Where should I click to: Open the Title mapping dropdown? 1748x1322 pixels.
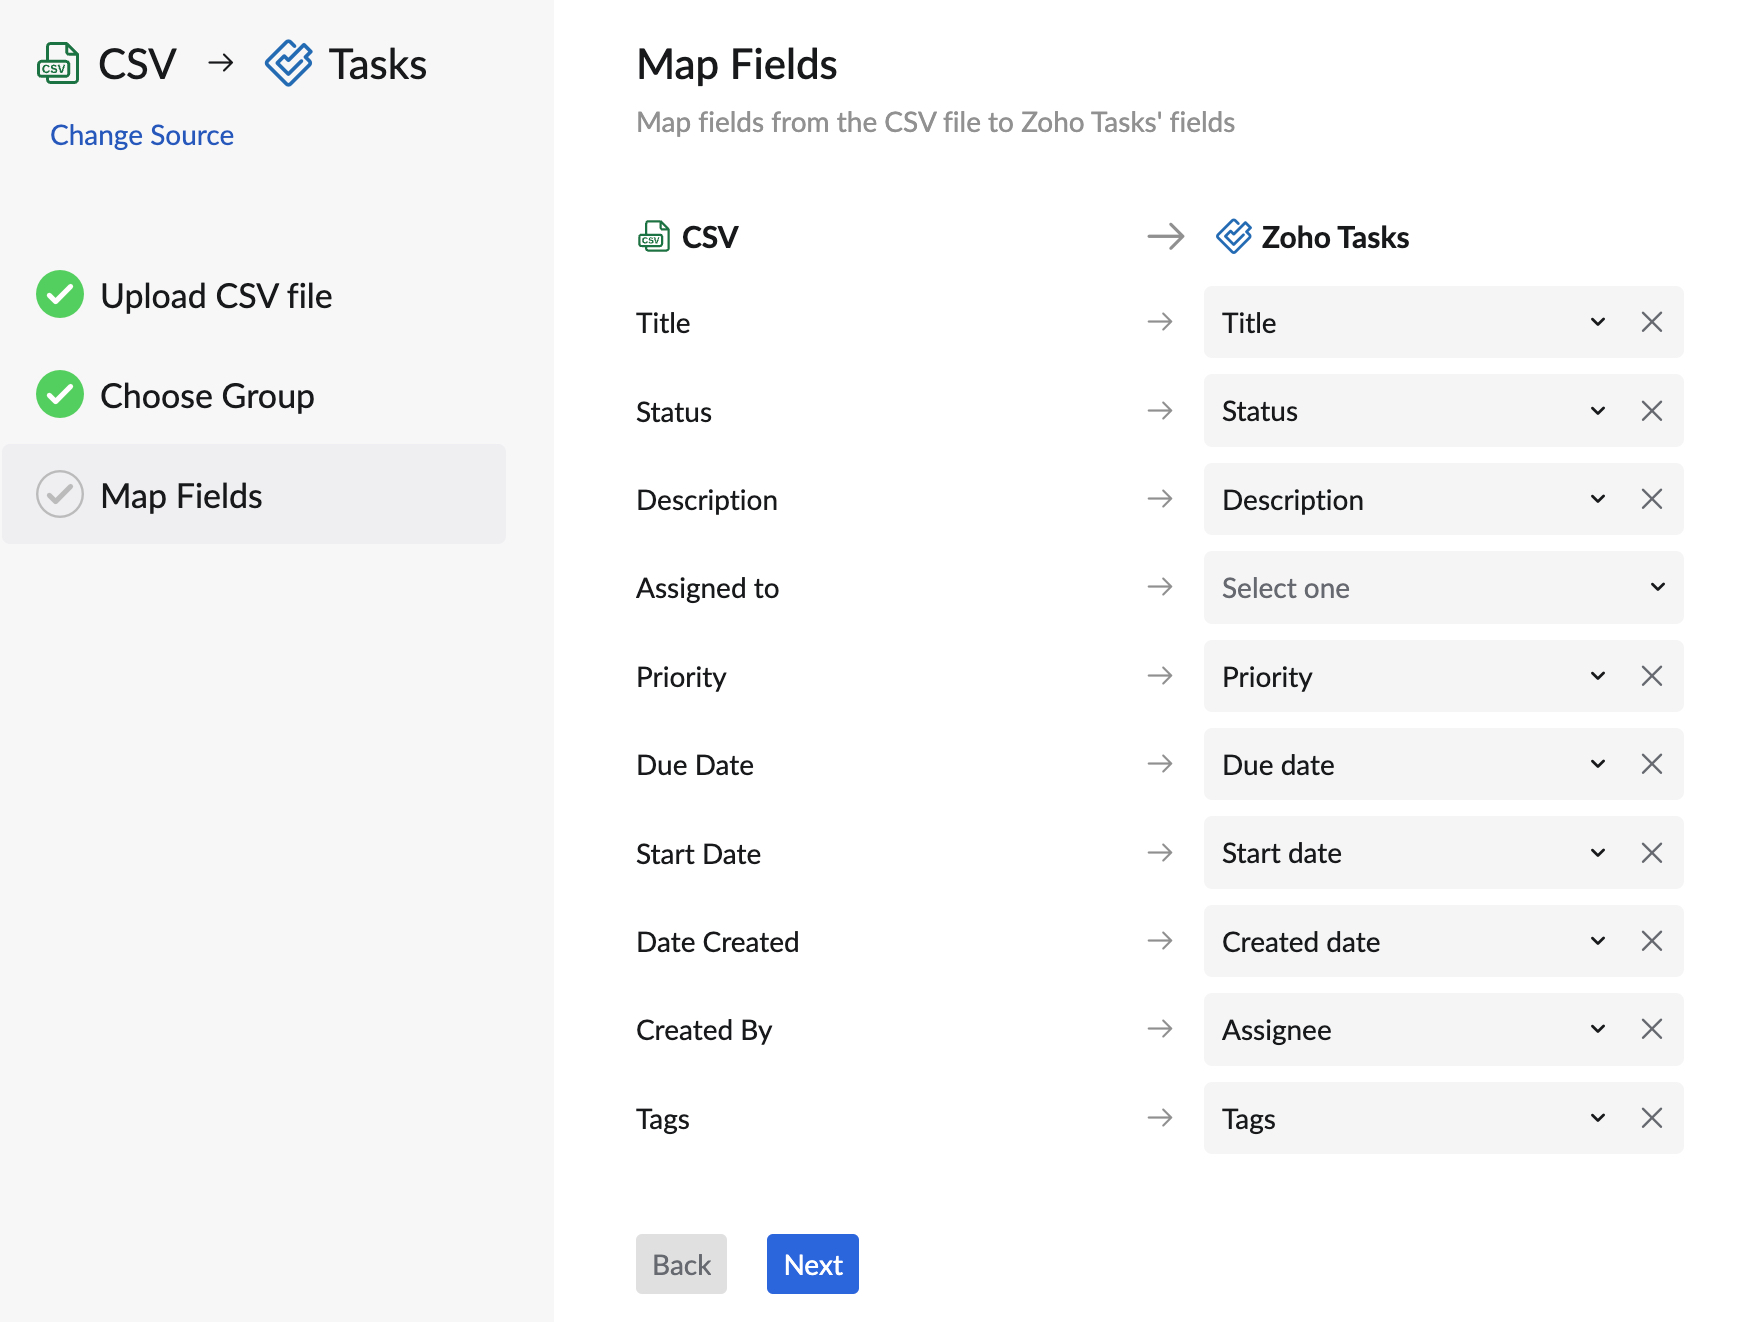[x=1597, y=322]
